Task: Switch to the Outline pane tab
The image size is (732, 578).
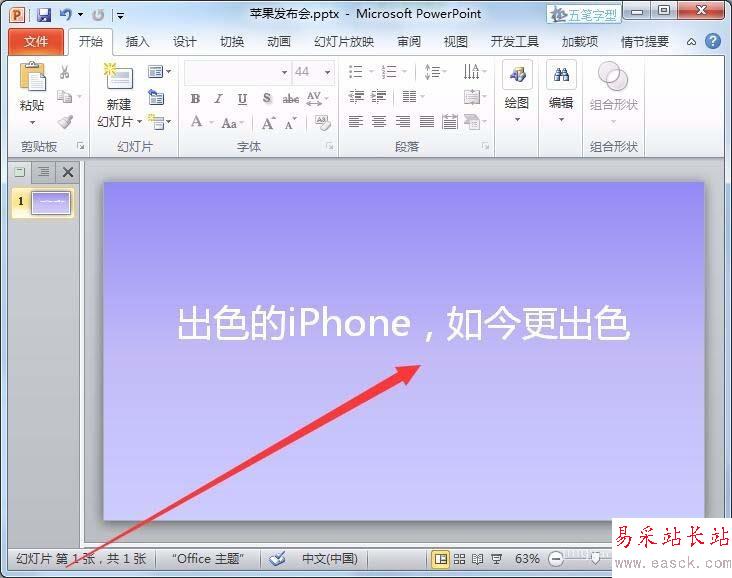Action: (43, 172)
